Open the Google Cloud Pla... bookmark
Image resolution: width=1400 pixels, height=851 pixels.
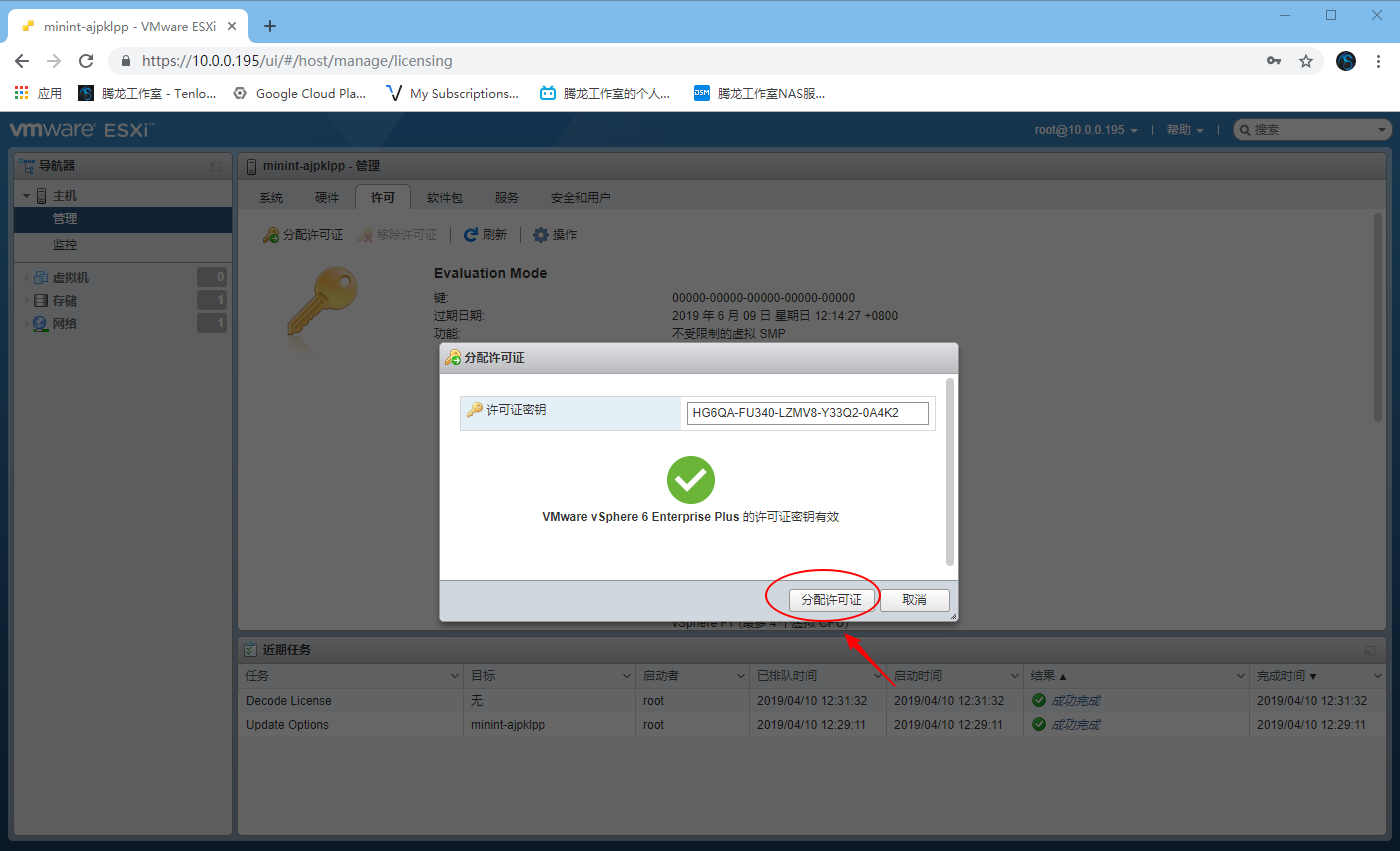point(299,93)
